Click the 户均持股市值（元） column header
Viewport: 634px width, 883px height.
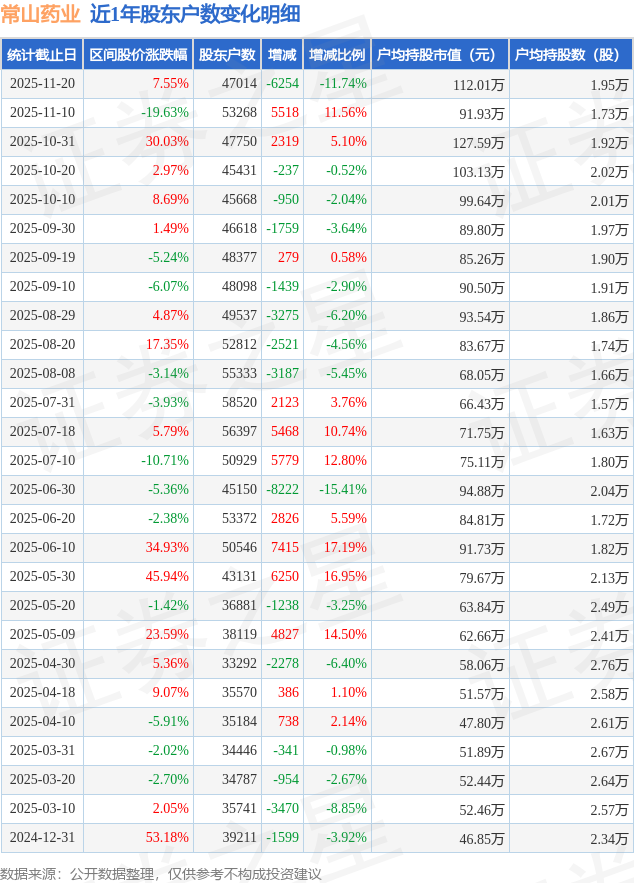pos(439,55)
